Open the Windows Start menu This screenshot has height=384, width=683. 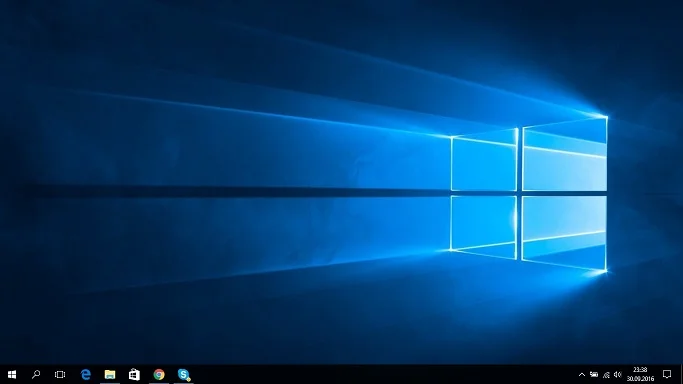click(x=12, y=374)
